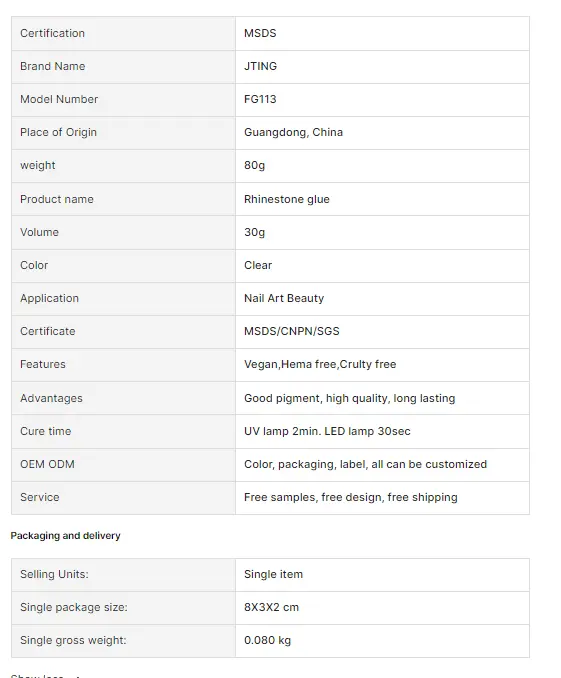Click the FG113 model number cell
Viewport: 561px width, 678px height.
[x=382, y=99]
